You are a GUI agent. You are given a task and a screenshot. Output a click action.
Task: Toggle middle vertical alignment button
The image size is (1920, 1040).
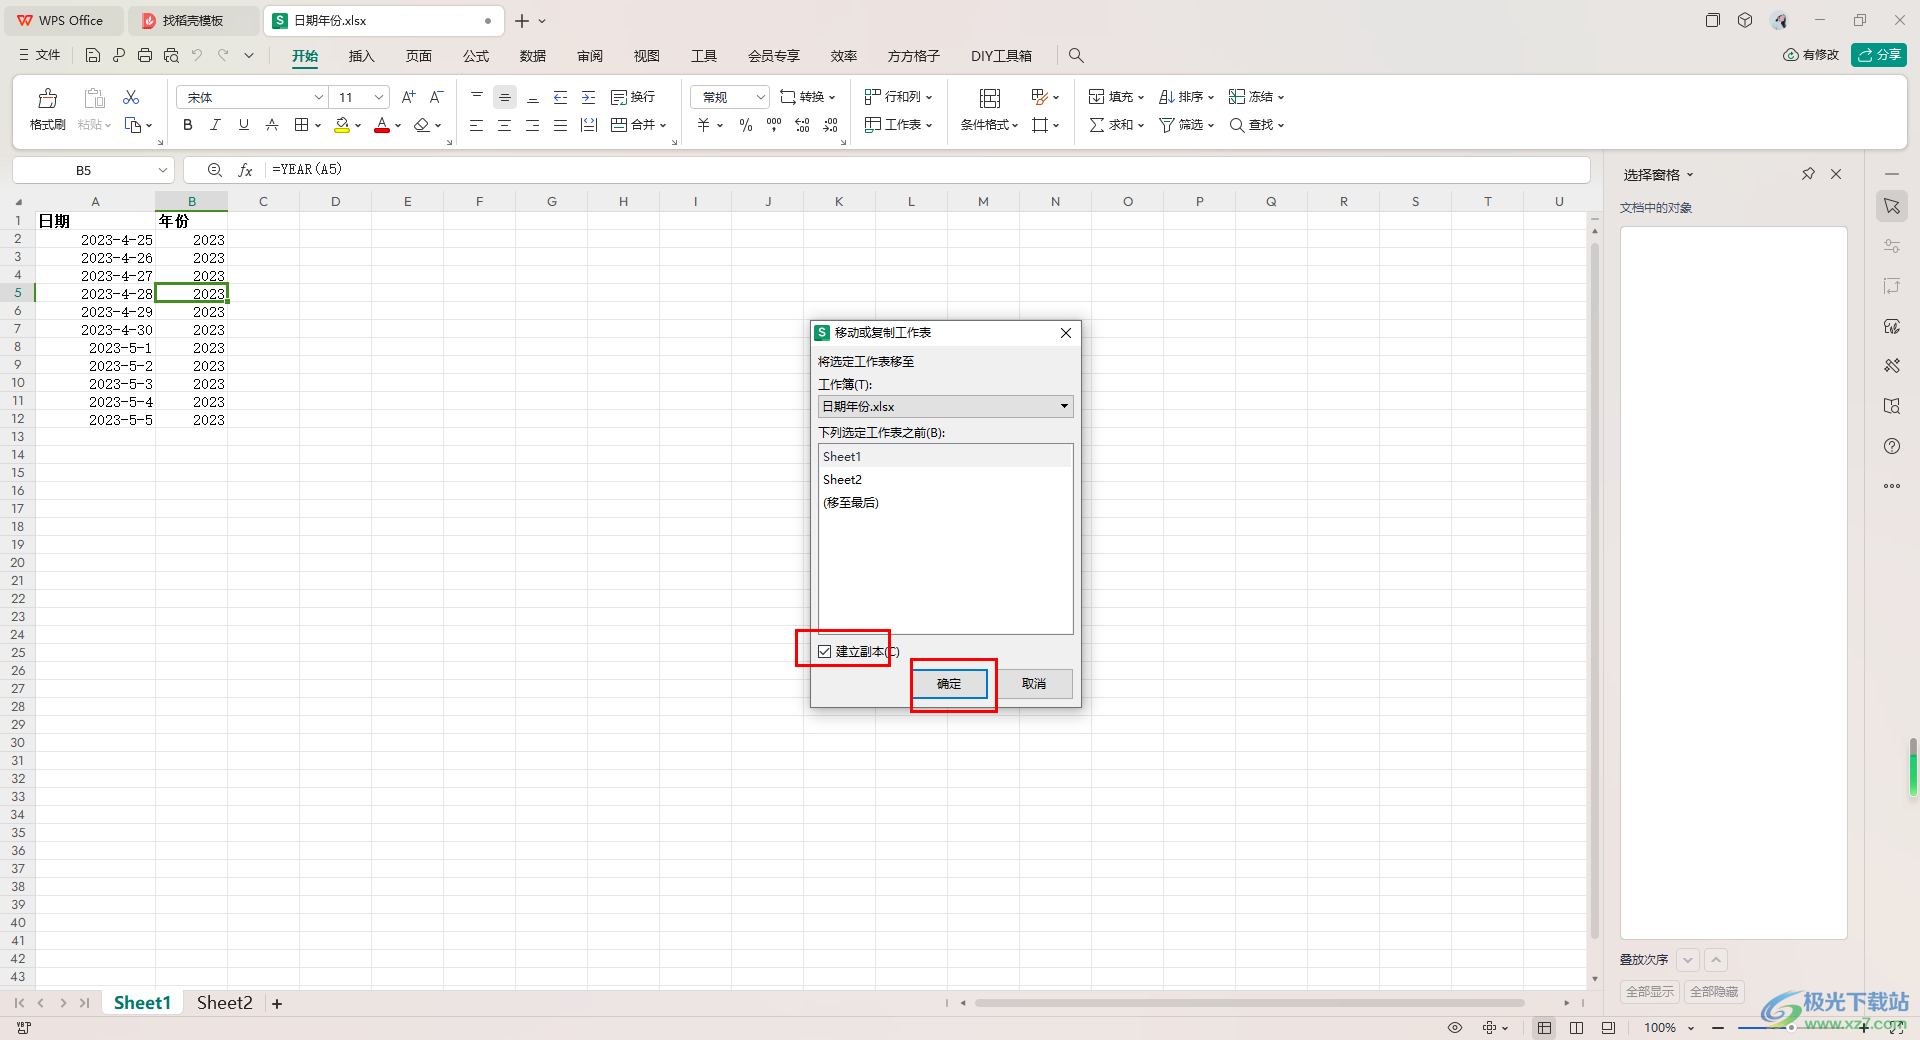[505, 97]
